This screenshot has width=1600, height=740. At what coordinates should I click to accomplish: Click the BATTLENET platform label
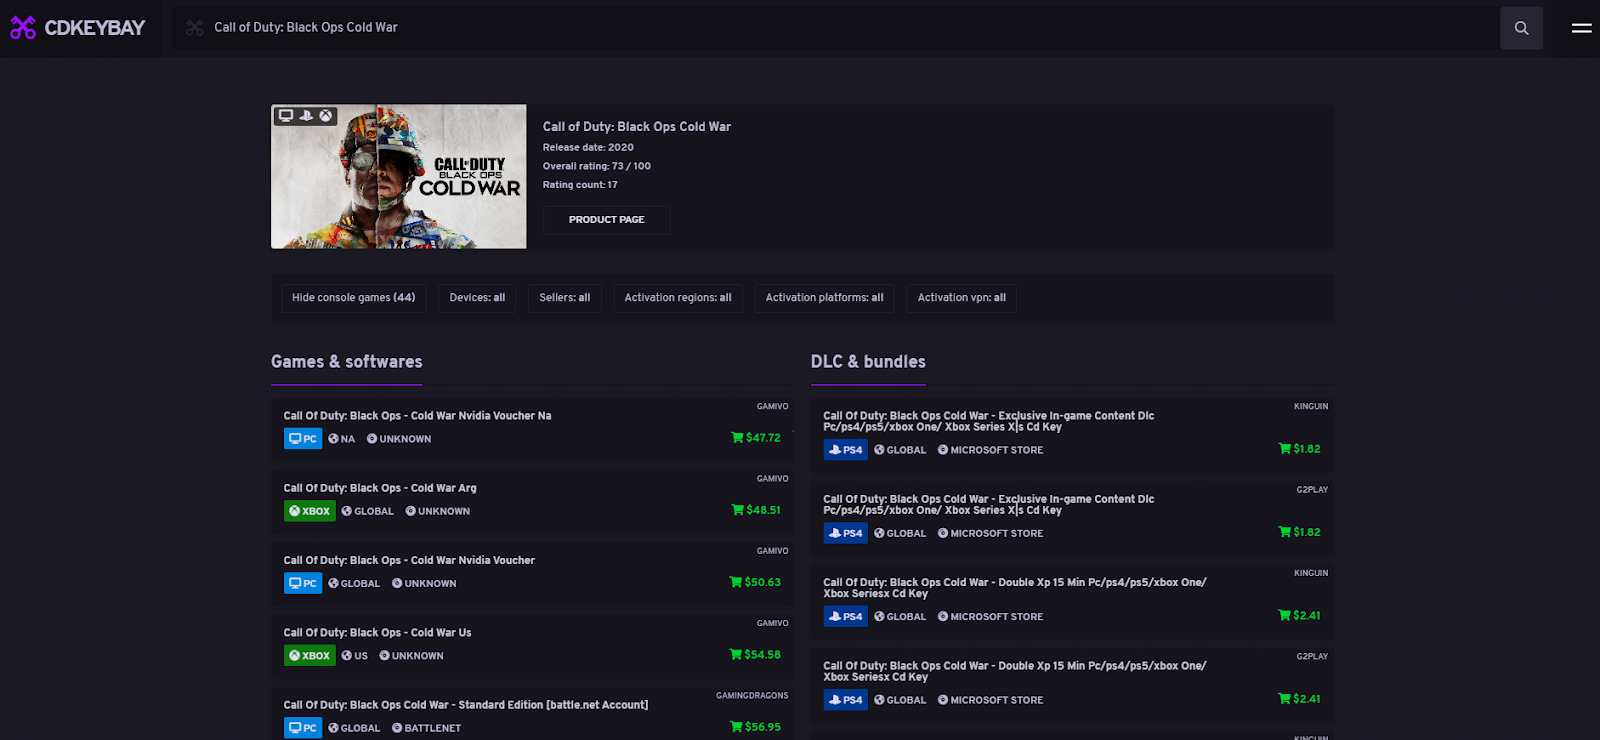(x=433, y=729)
